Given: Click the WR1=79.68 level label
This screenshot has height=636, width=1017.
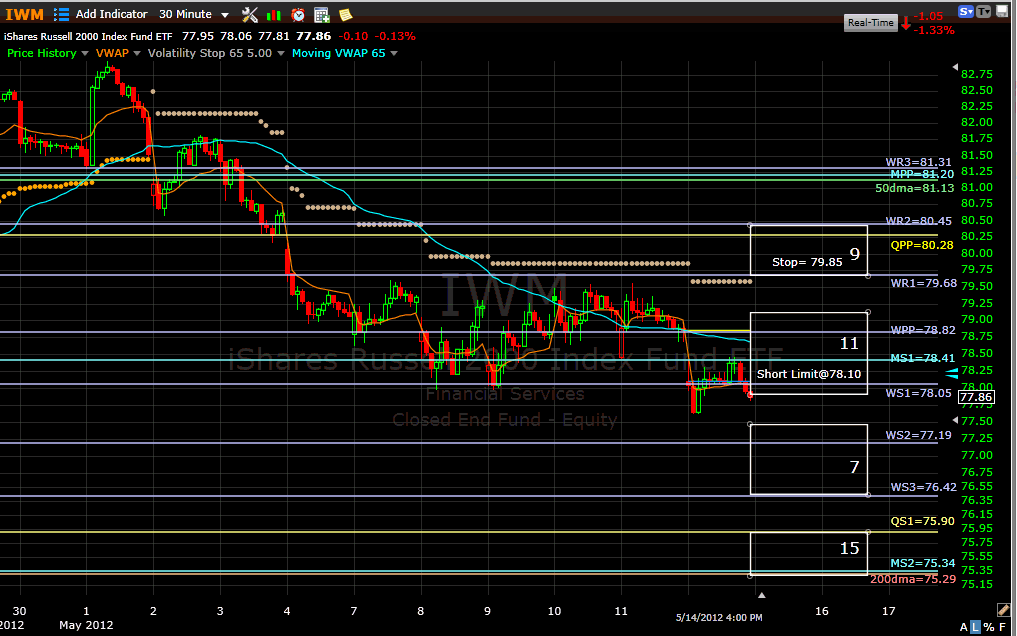Looking at the screenshot, I should click(924, 283).
